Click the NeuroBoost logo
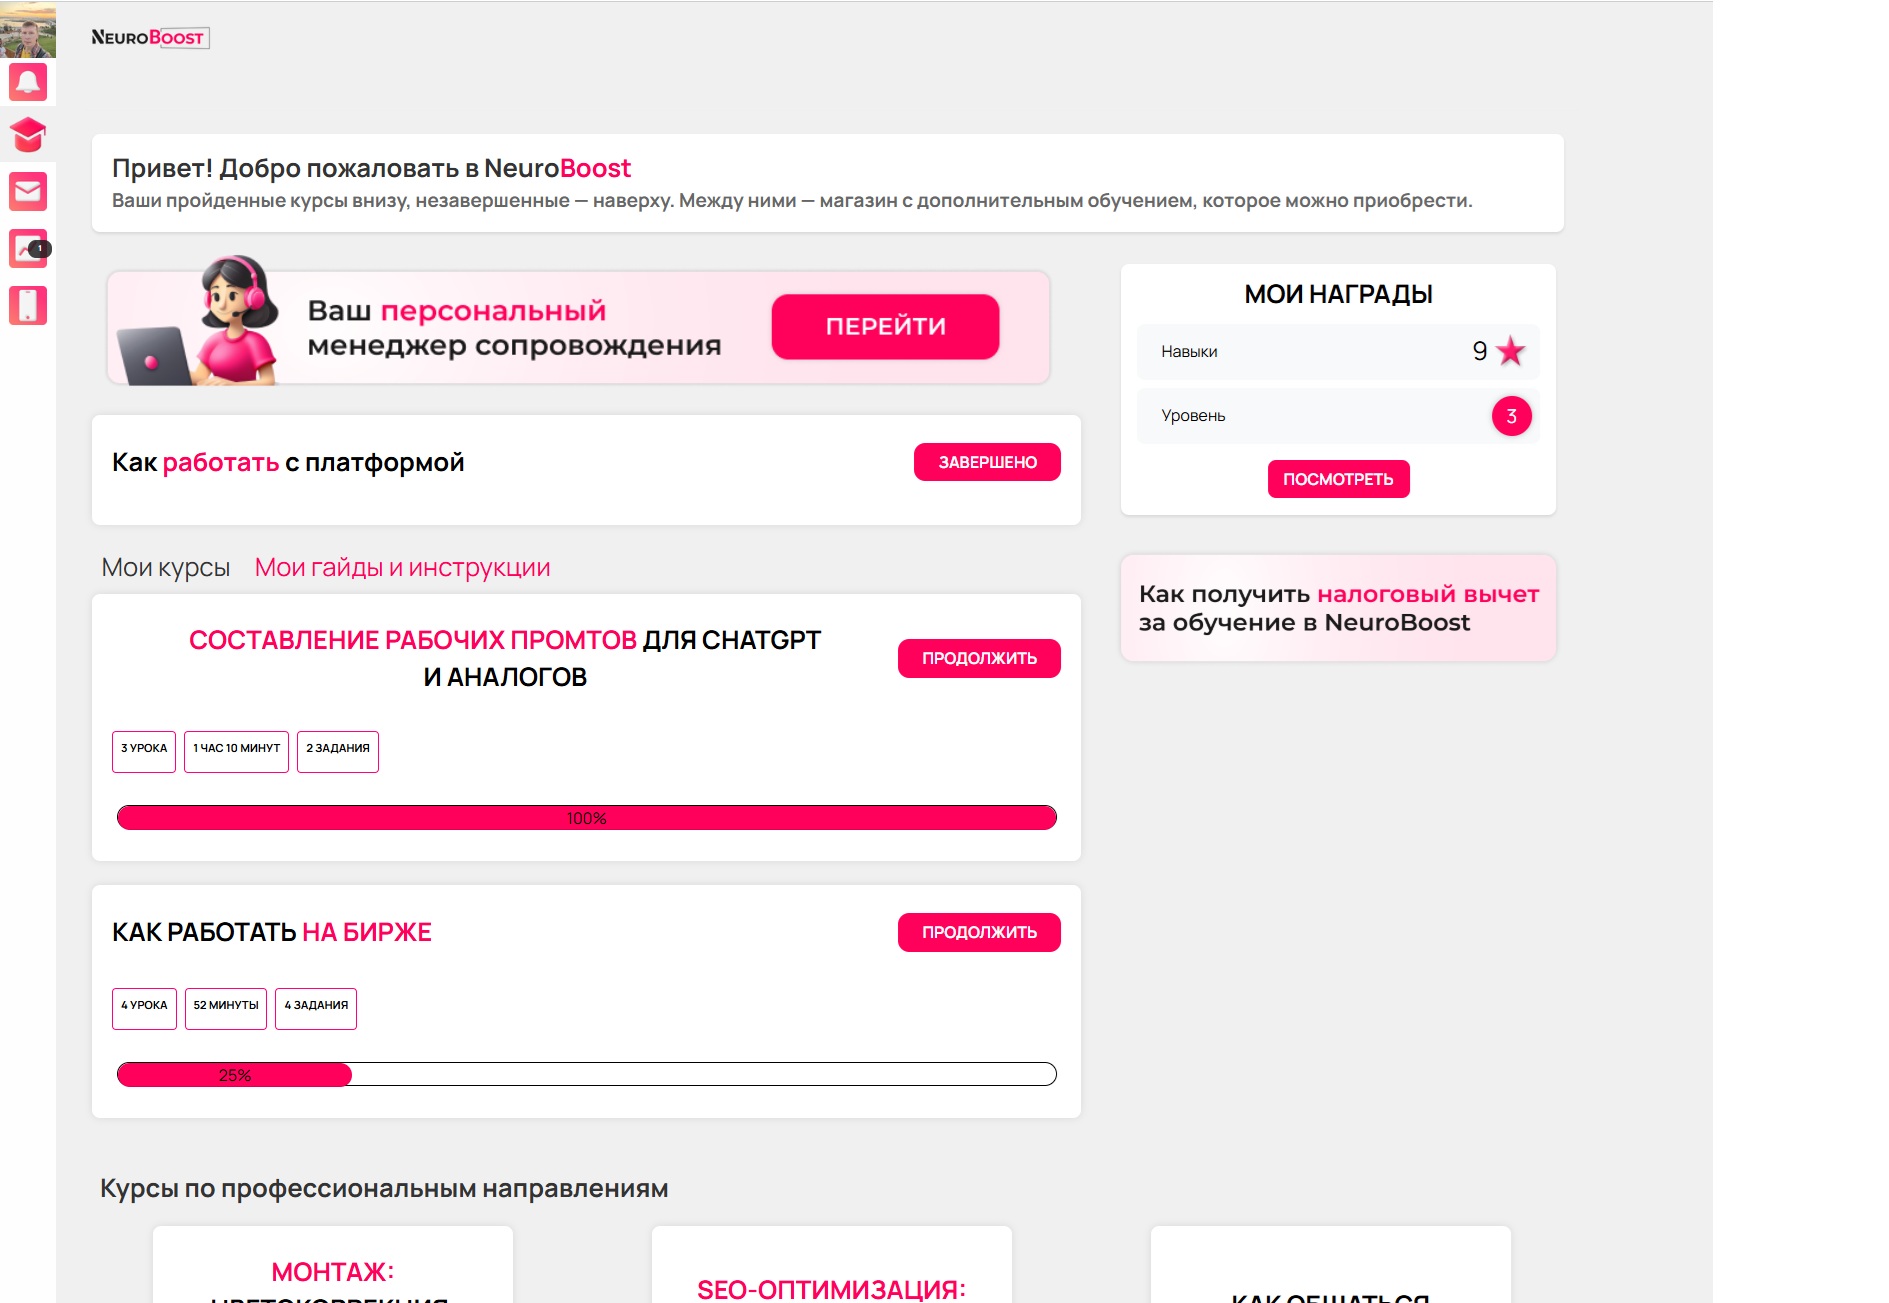 pyautogui.click(x=150, y=38)
